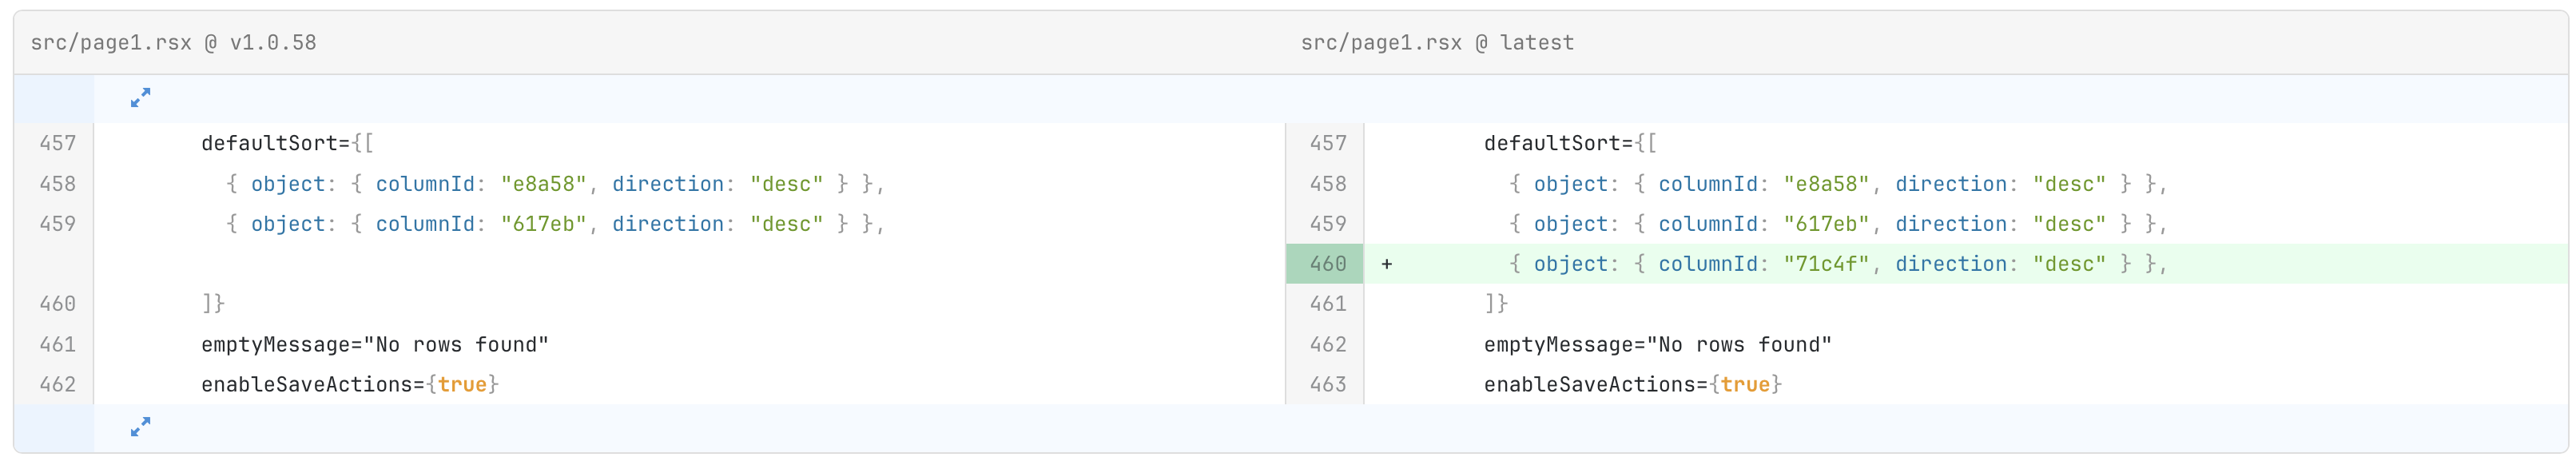
Task: Select line number 461 in left pane
Action: pyautogui.click(x=57, y=345)
